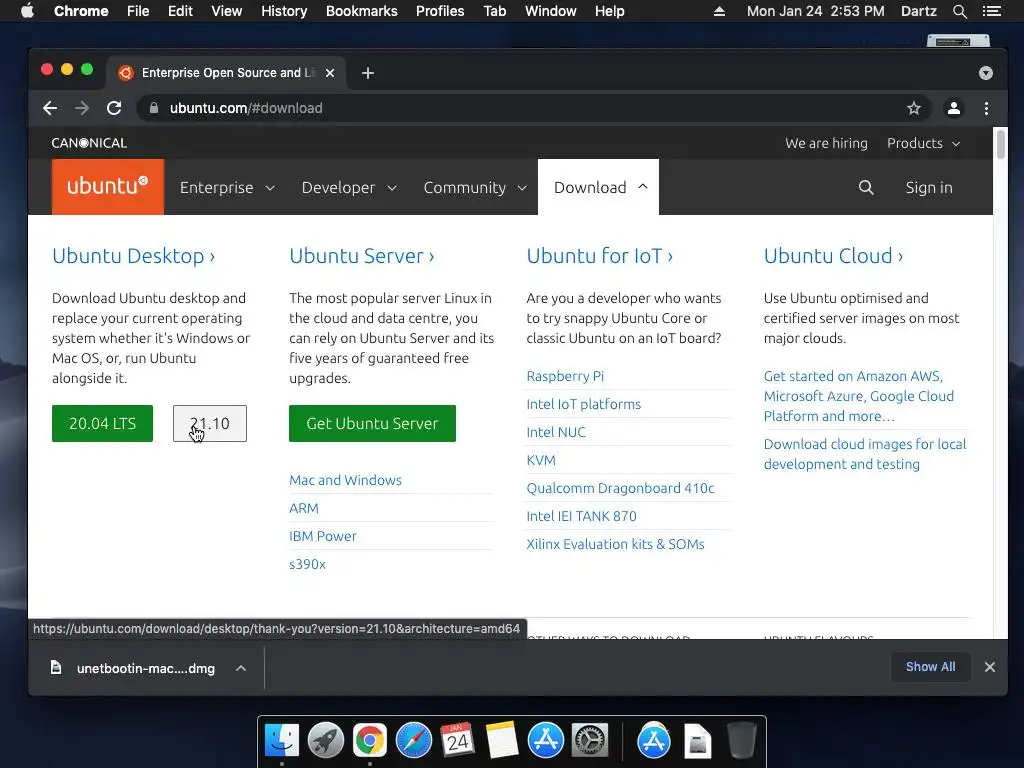Image resolution: width=1024 pixels, height=768 pixels.
Task: Click Show All downloads
Action: pyautogui.click(x=930, y=667)
